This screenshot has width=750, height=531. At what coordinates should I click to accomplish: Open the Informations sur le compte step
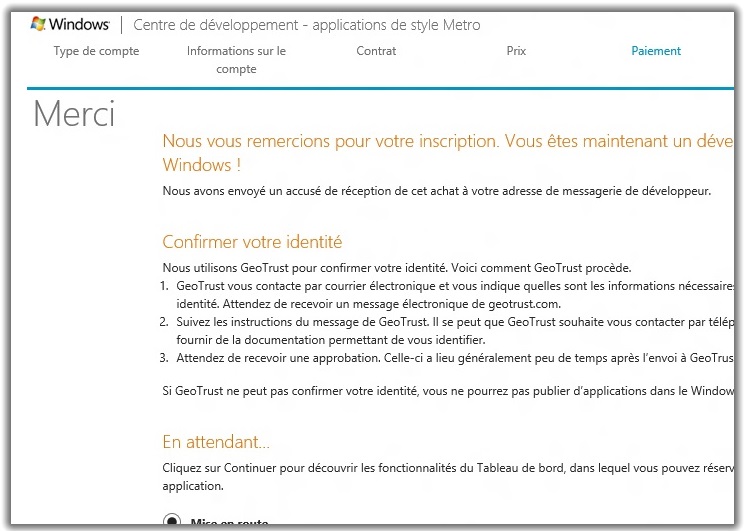click(x=236, y=60)
